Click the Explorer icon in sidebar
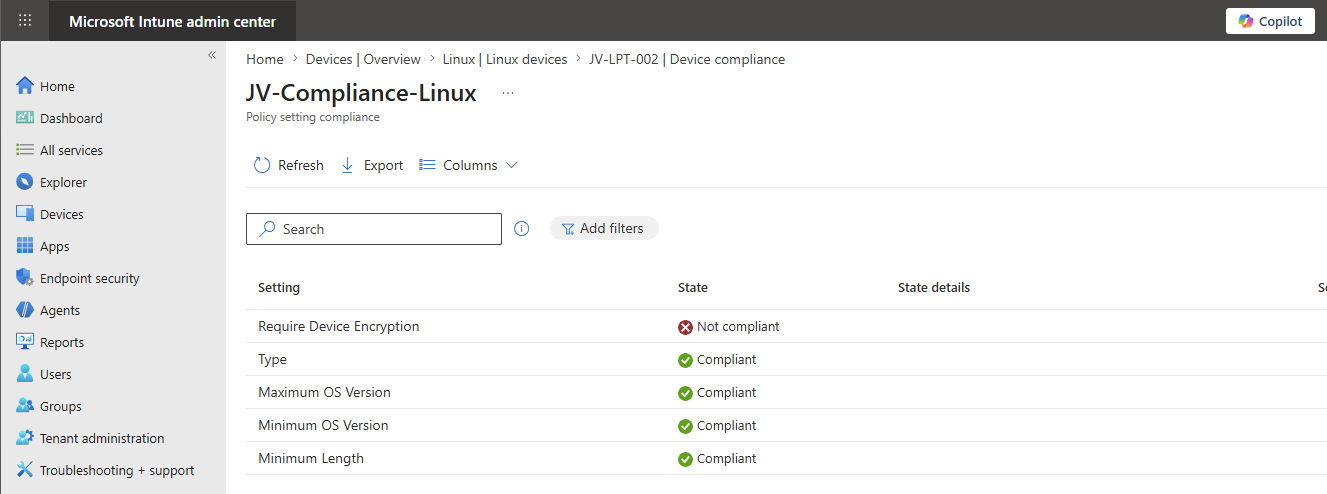Viewport: 1327px width, 494px height. point(25,182)
